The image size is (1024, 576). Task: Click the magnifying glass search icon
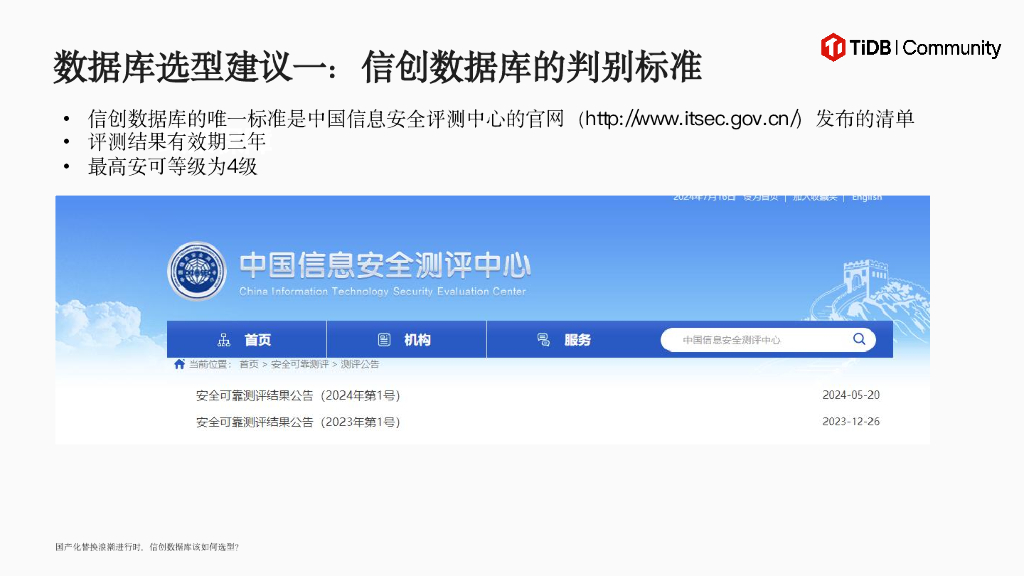[x=860, y=339]
